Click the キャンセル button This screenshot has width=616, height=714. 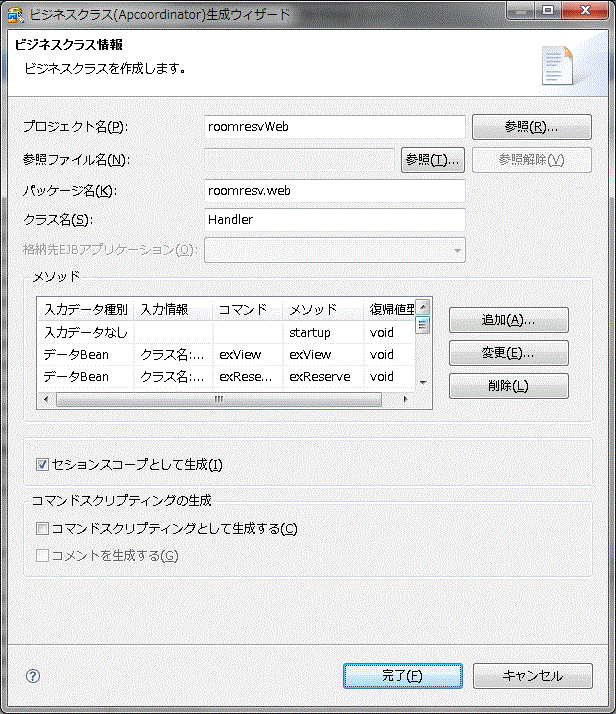[533, 676]
